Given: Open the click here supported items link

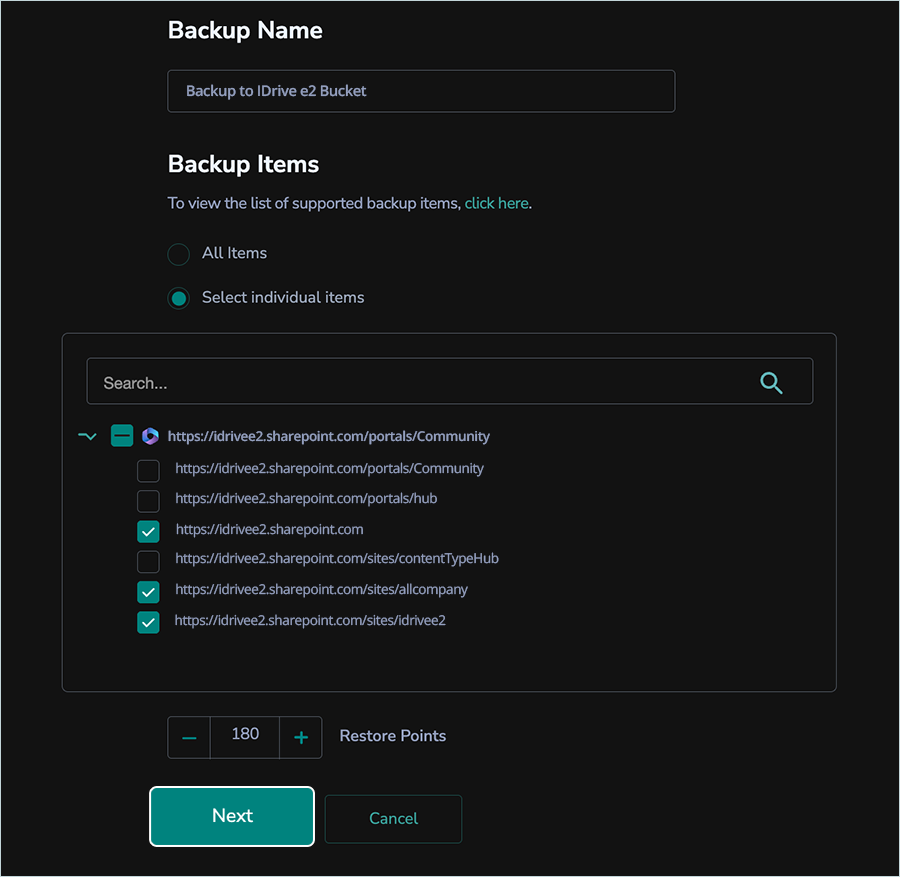Looking at the screenshot, I should pos(496,203).
